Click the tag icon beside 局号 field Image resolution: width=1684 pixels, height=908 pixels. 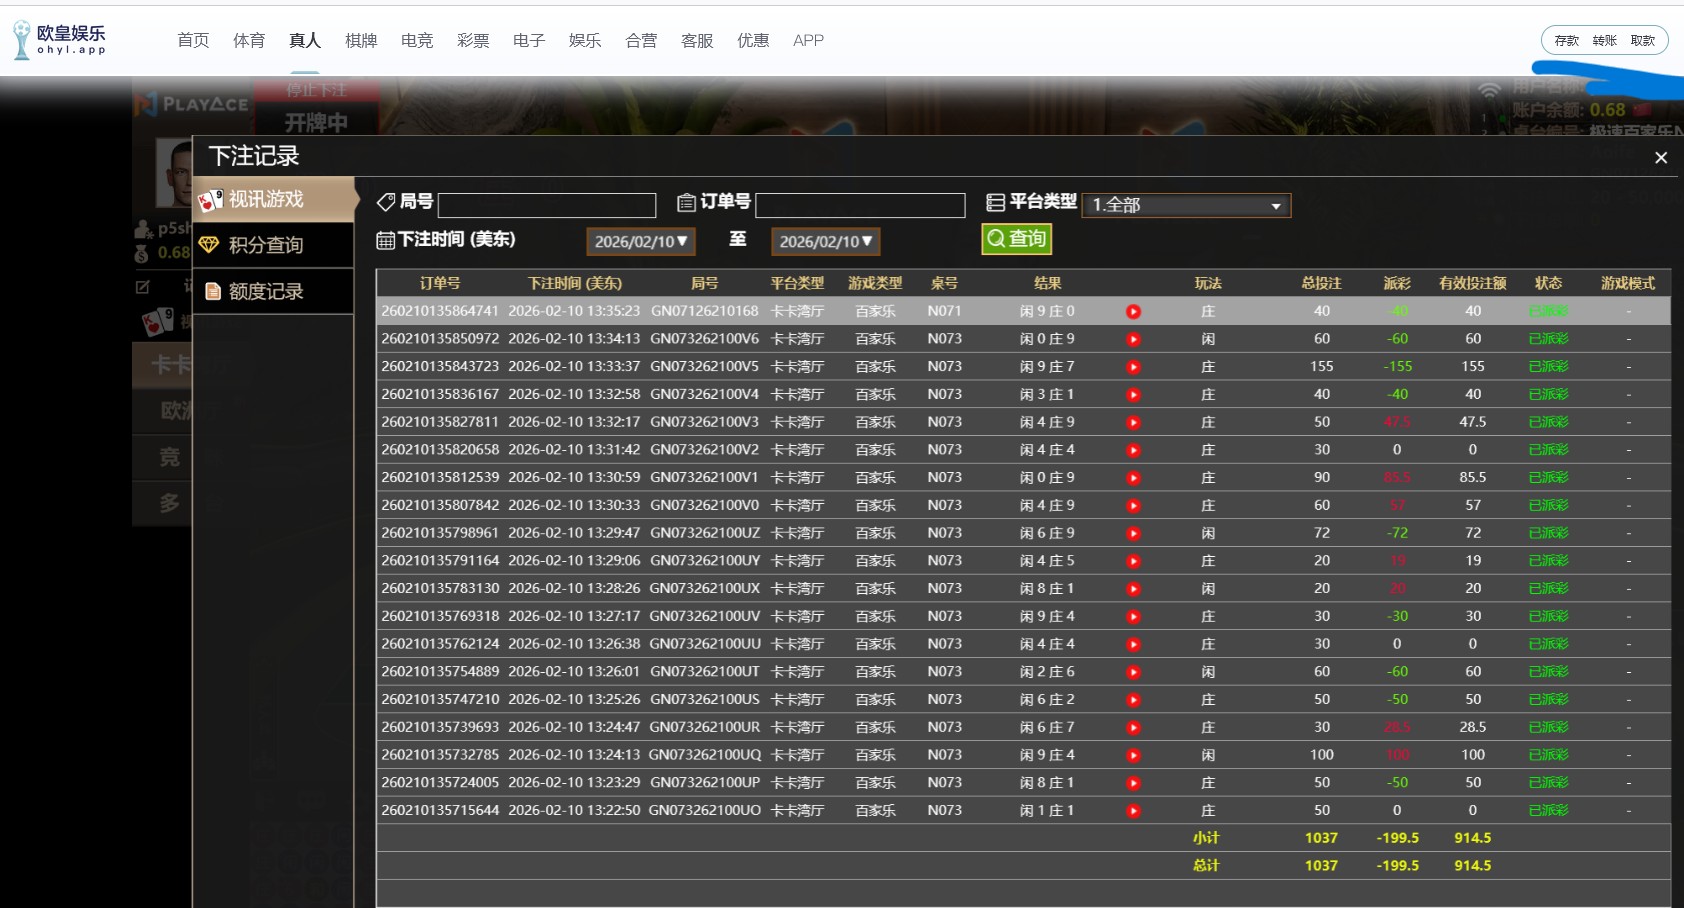point(385,202)
